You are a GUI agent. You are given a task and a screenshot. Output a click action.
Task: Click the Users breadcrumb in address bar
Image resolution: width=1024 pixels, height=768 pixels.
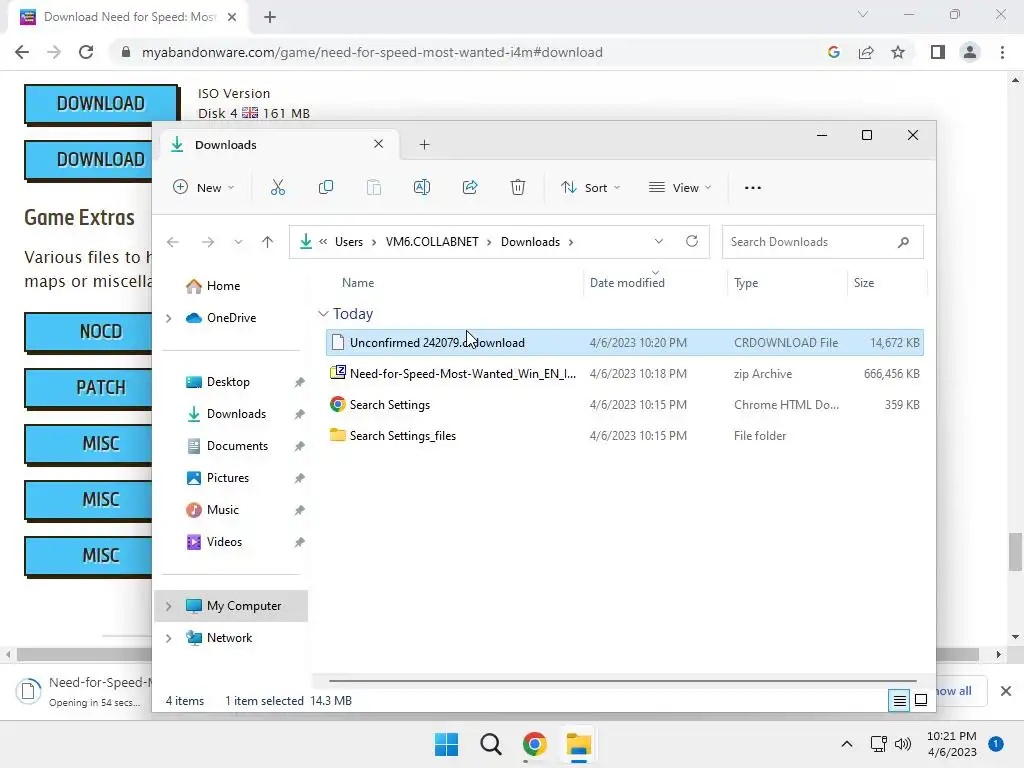pos(349,242)
